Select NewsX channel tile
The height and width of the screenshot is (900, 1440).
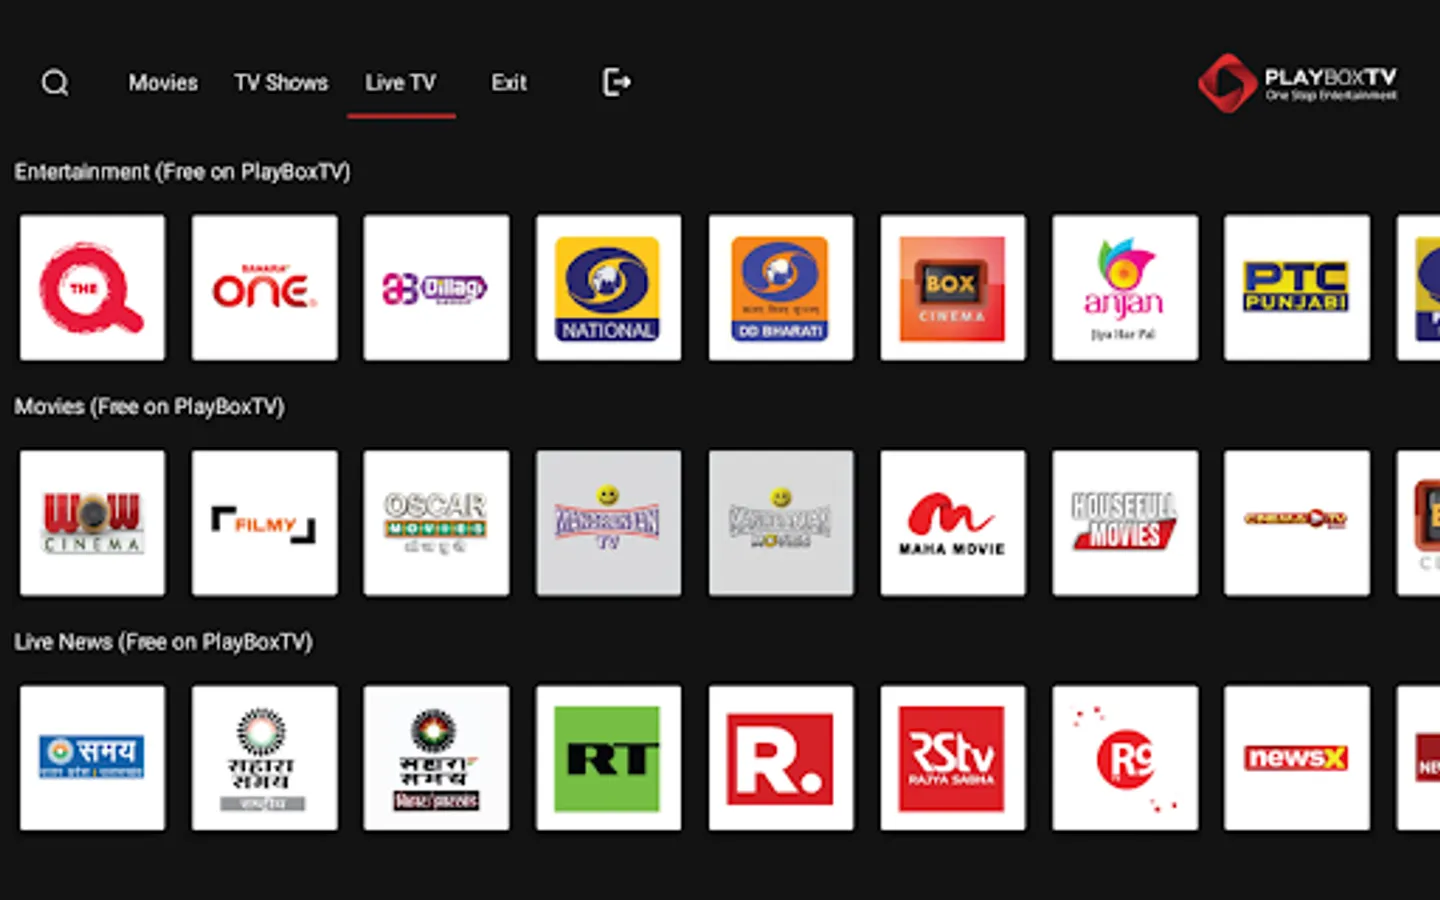(x=1297, y=758)
